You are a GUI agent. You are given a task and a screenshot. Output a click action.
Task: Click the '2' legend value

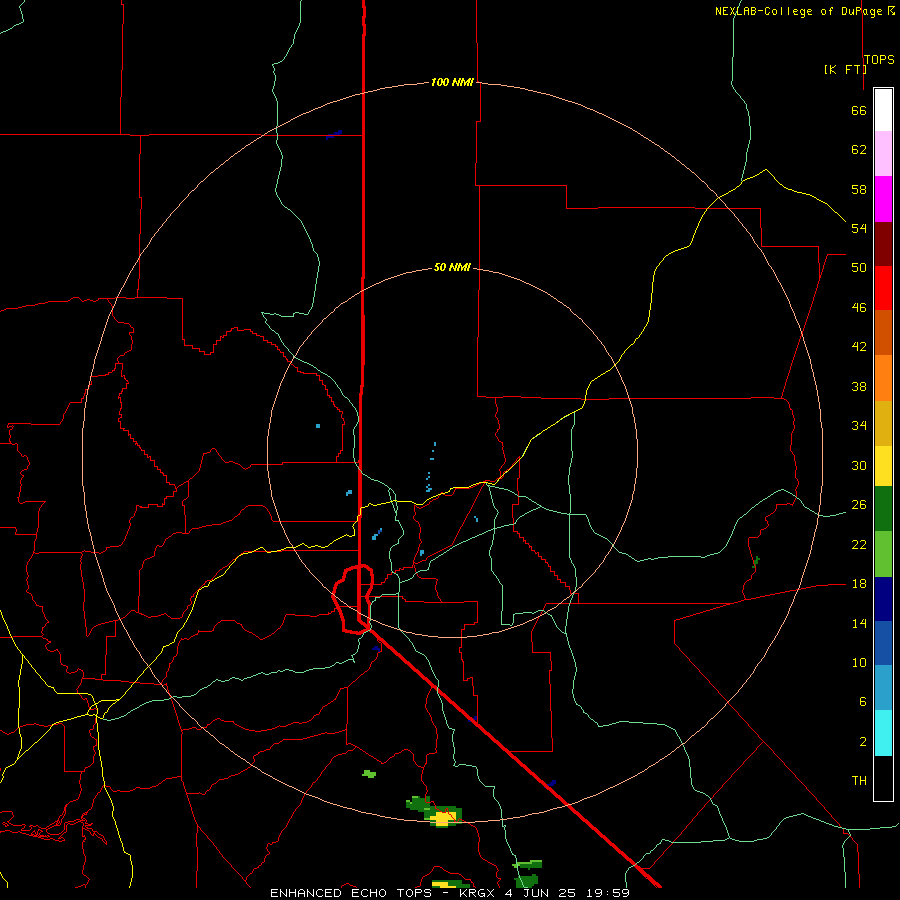coord(863,742)
